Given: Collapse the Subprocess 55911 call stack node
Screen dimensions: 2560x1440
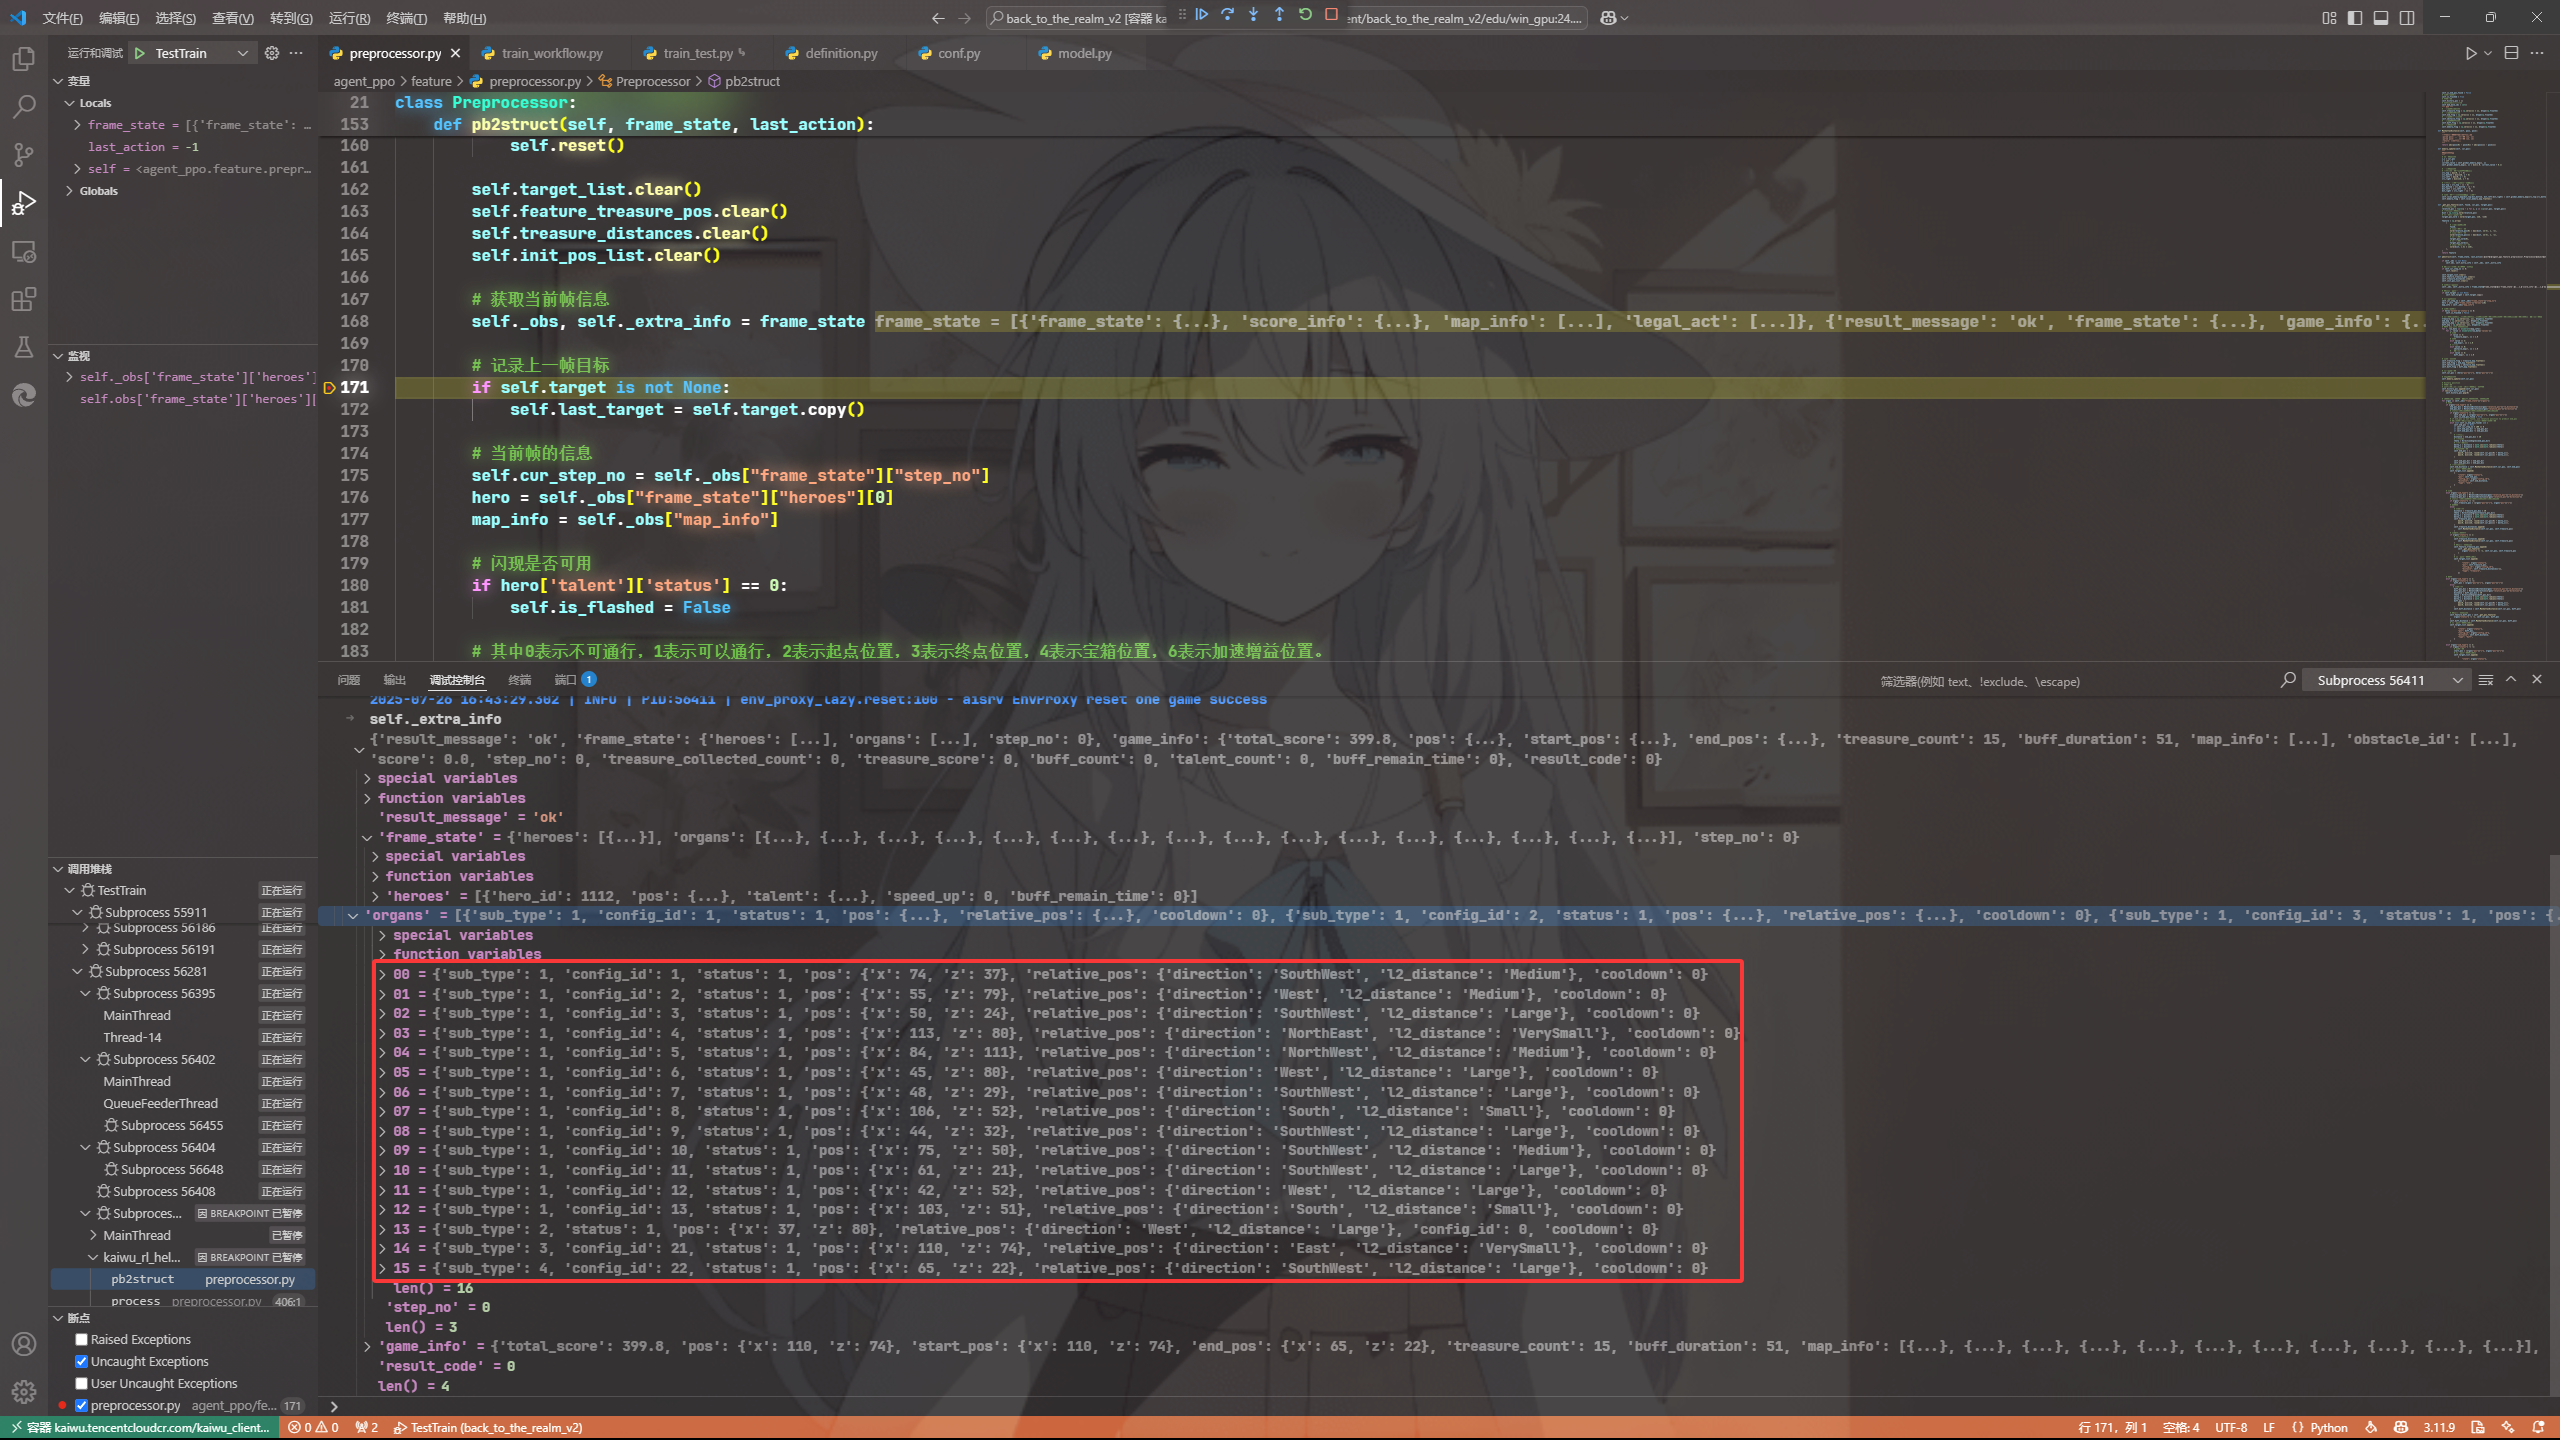Looking at the screenshot, I should click(77, 913).
